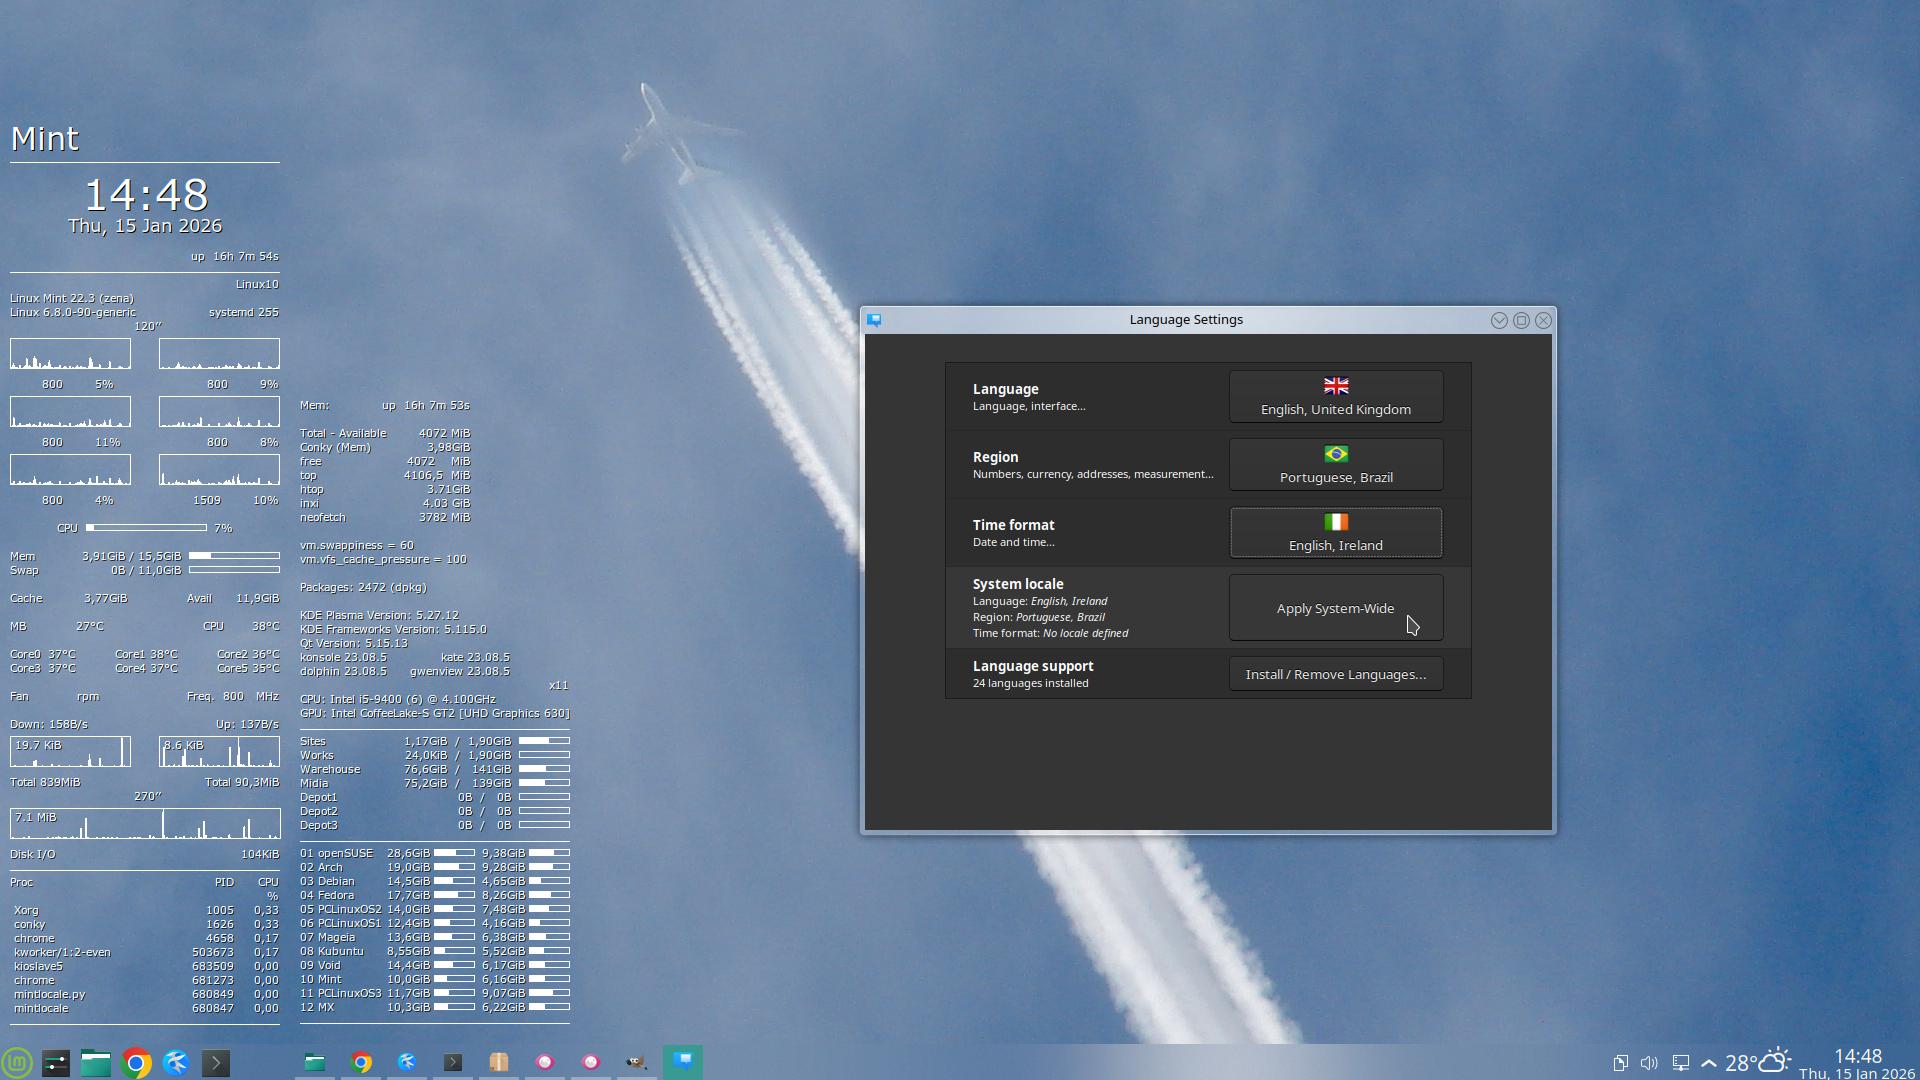Image resolution: width=1920 pixels, height=1080 pixels.
Task: Expand hidden system tray icons arrow
Action: point(1708,1063)
